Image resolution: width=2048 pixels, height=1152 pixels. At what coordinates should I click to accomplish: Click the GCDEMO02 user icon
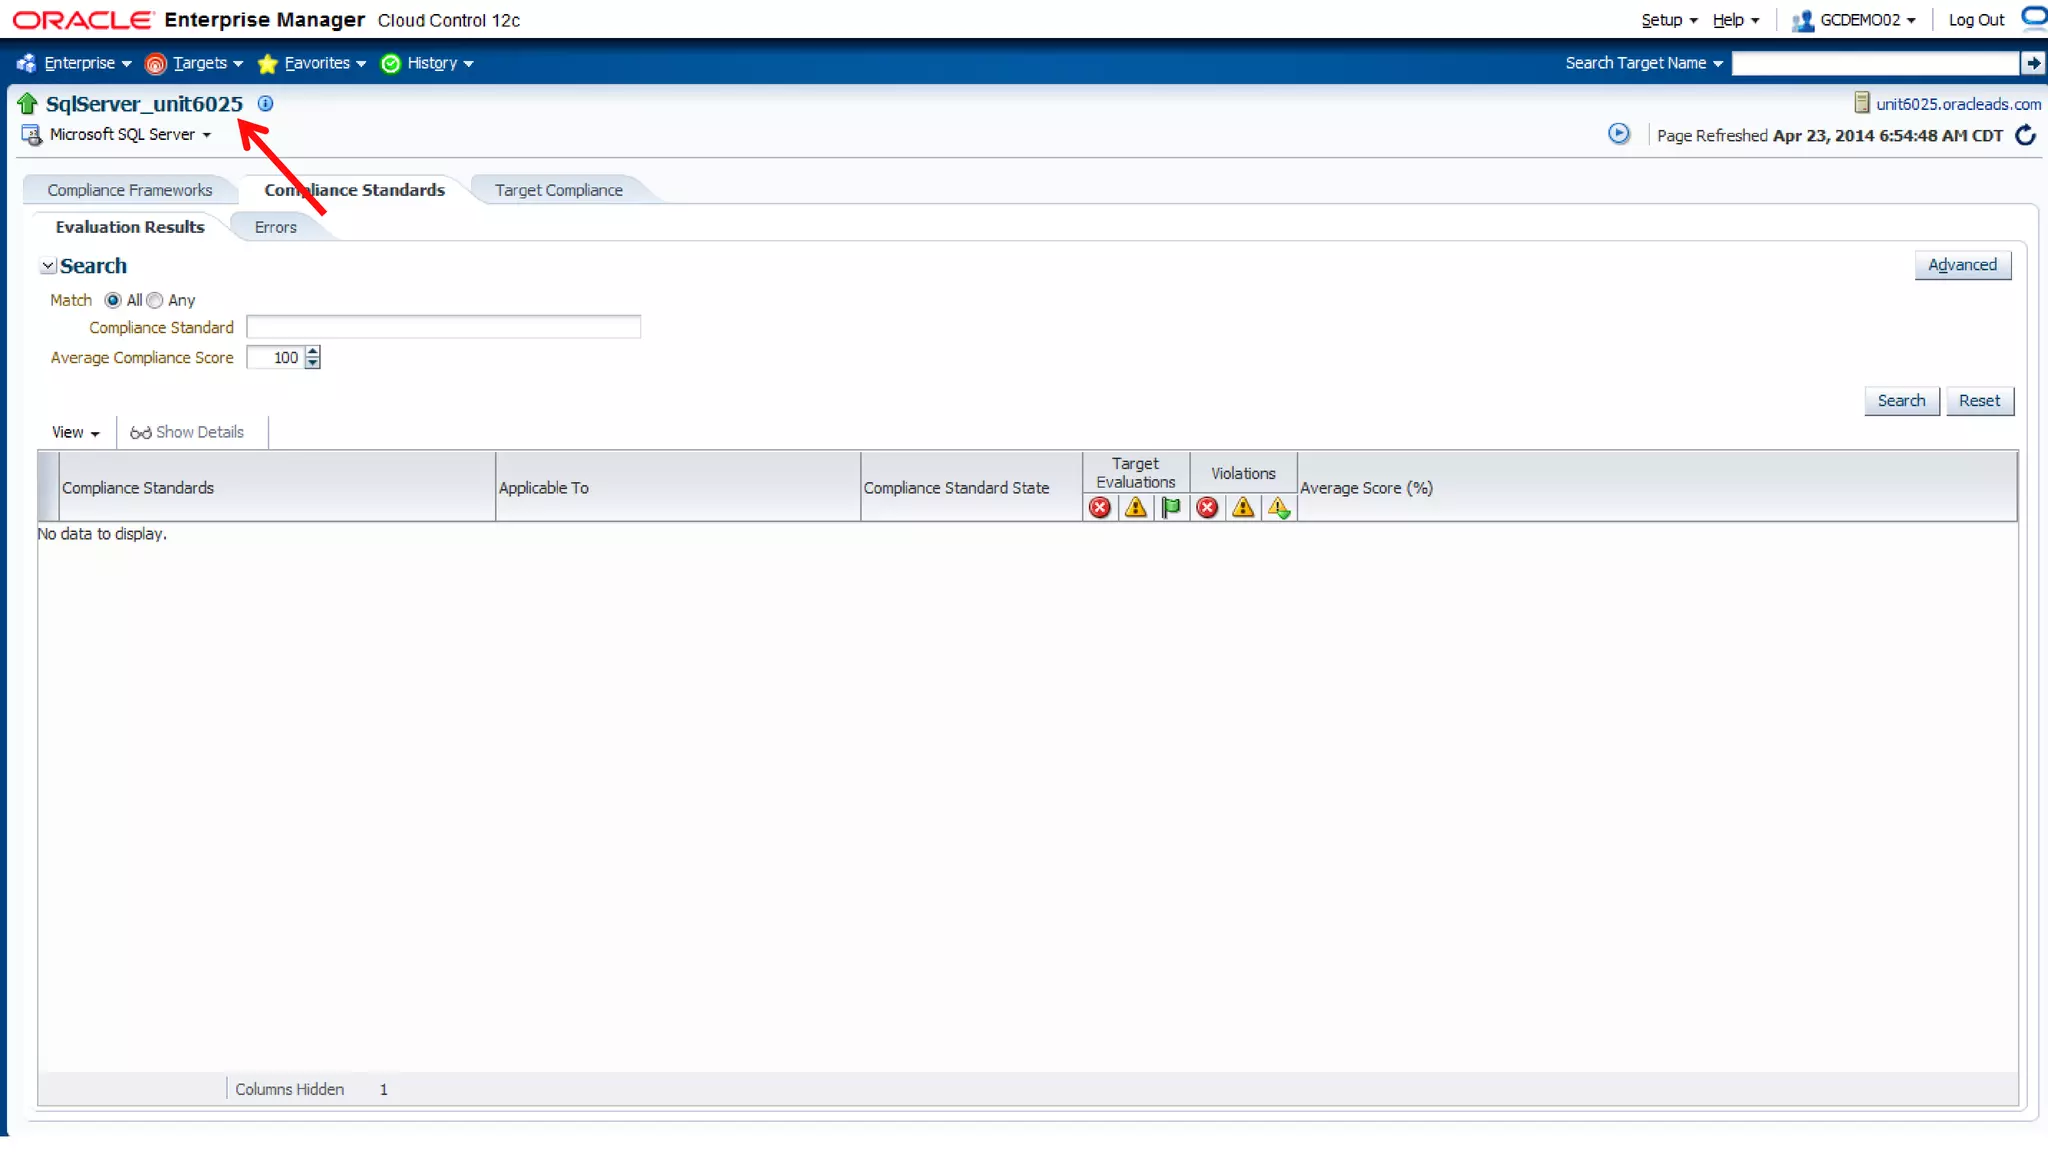click(x=1803, y=20)
